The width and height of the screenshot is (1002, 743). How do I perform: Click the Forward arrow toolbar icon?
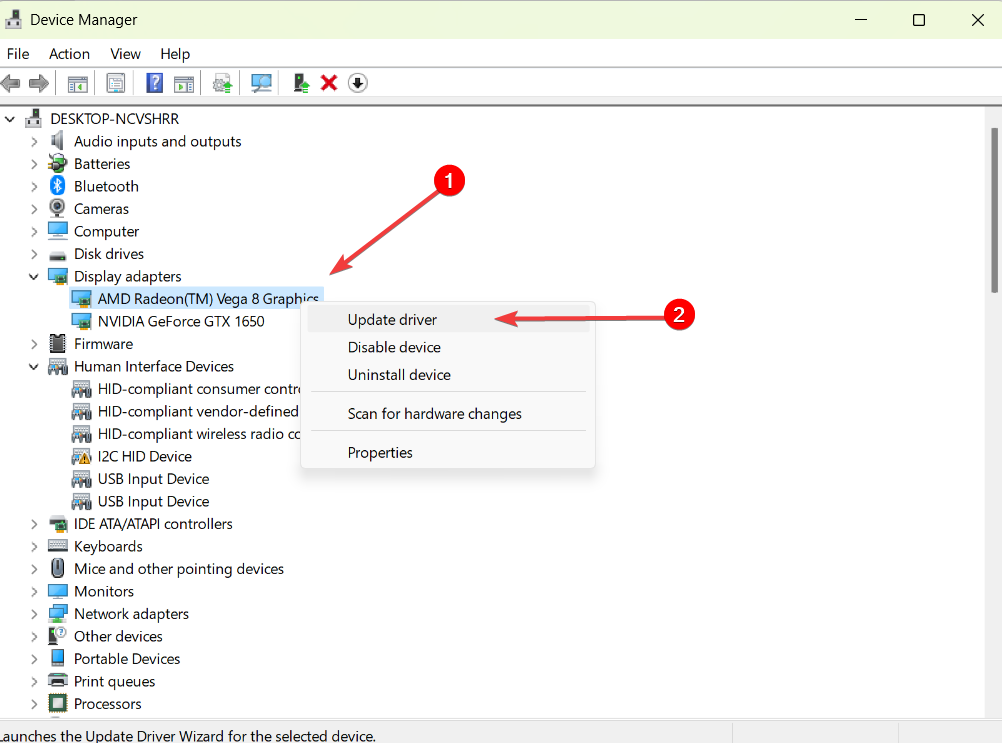(39, 83)
